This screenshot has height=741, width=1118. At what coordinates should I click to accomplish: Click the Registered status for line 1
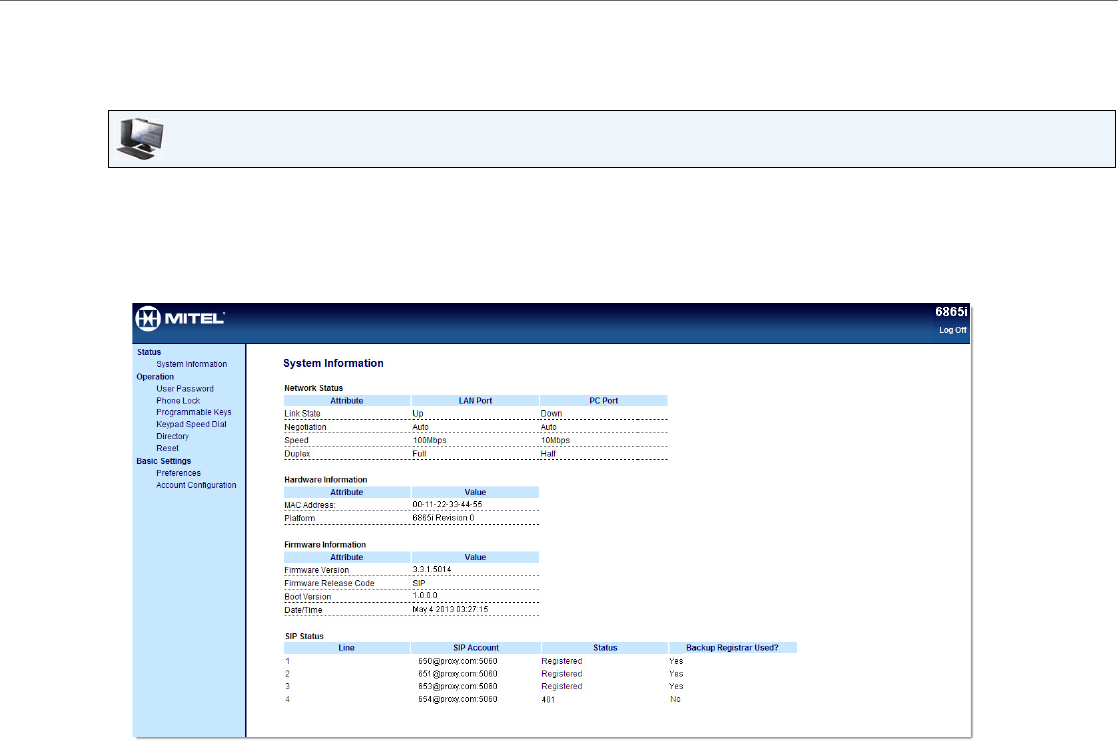561,661
